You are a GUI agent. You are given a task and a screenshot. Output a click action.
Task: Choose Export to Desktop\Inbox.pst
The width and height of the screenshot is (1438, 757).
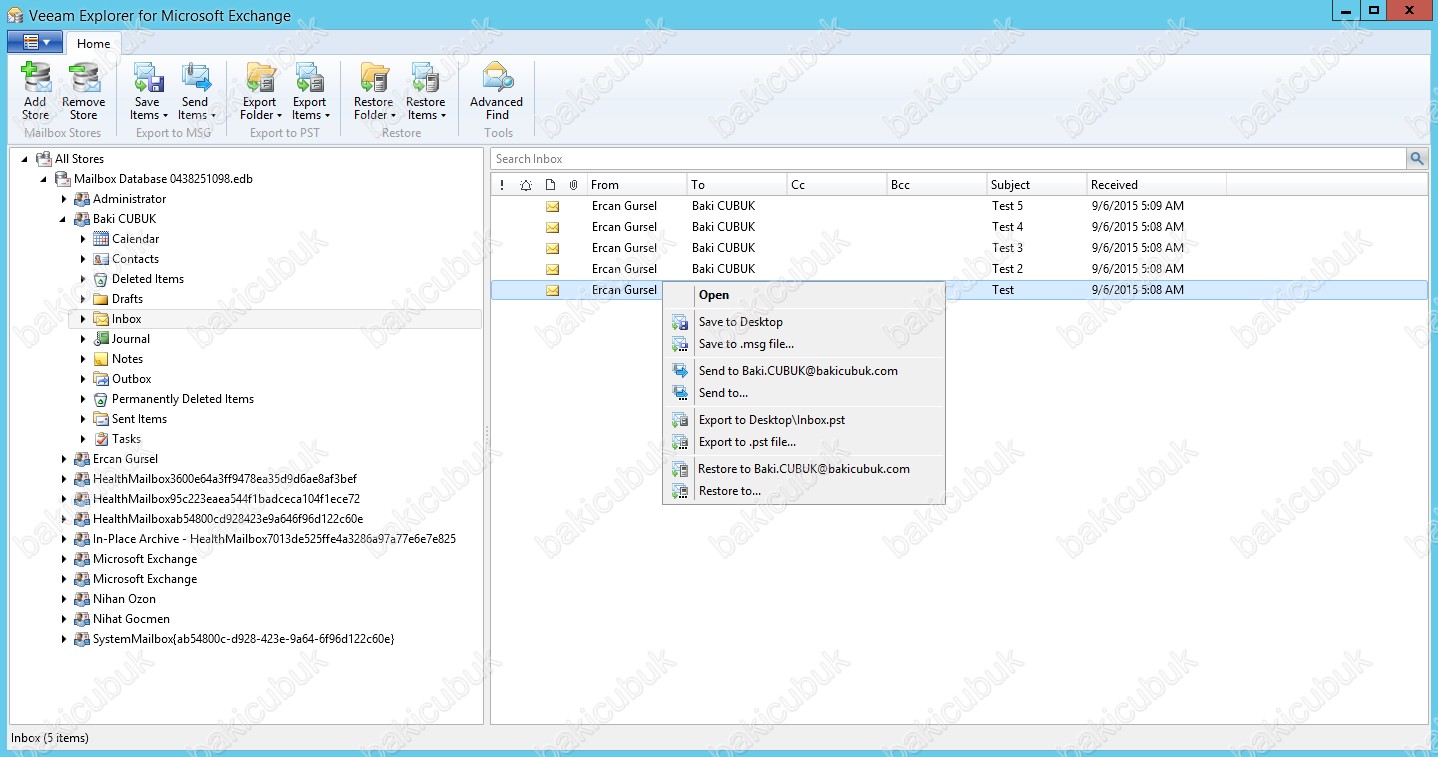804,420
